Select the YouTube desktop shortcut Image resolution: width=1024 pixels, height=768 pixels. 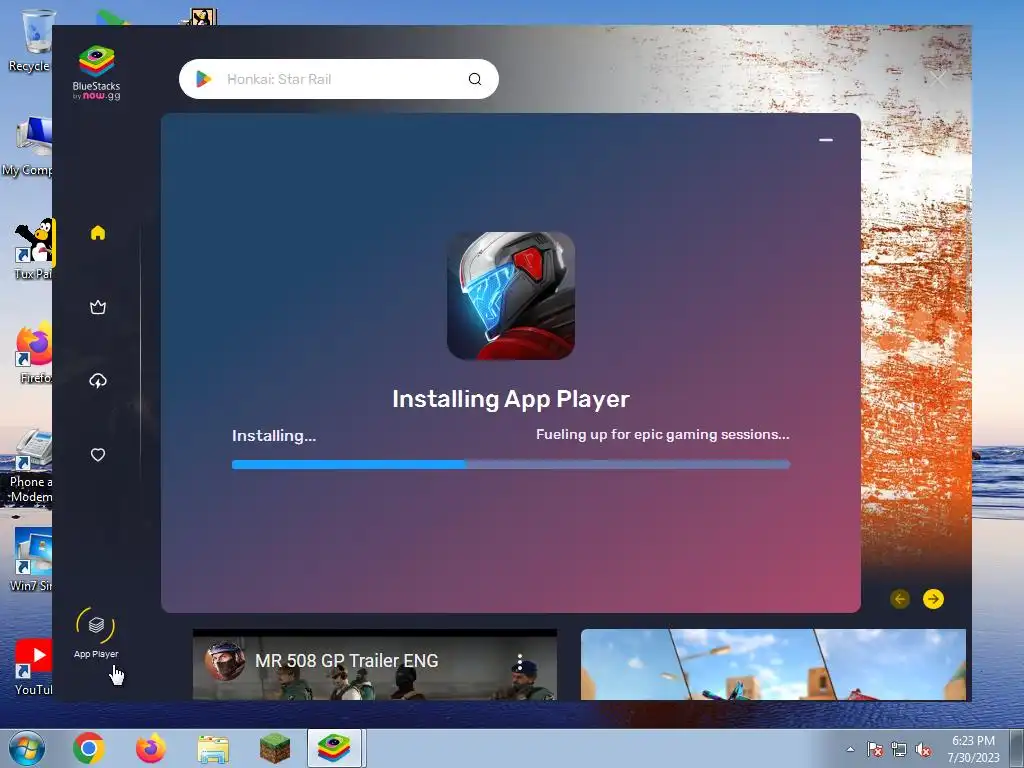pyautogui.click(x=33, y=666)
